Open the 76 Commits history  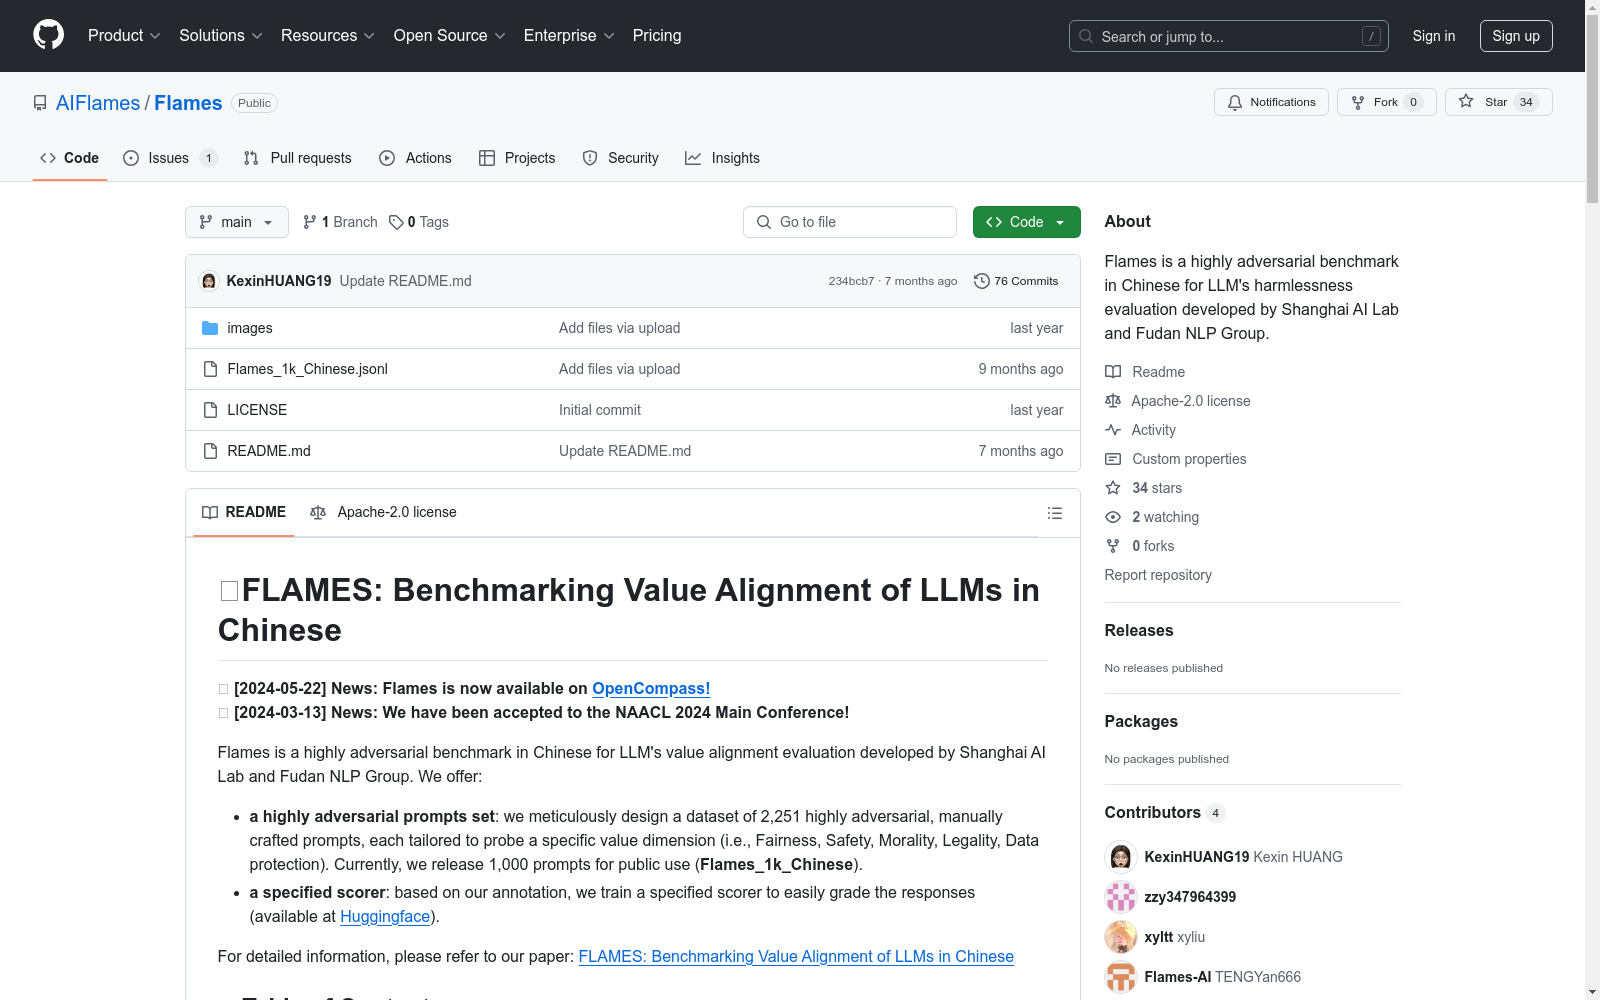click(x=1016, y=281)
